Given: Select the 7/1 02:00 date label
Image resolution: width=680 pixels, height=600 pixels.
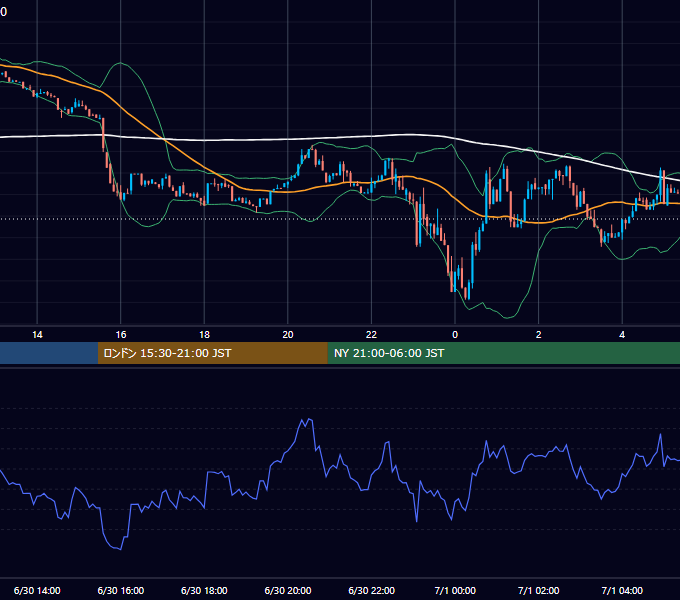Looking at the screenshot, I should pyautogui.click(x=538, y=590).
